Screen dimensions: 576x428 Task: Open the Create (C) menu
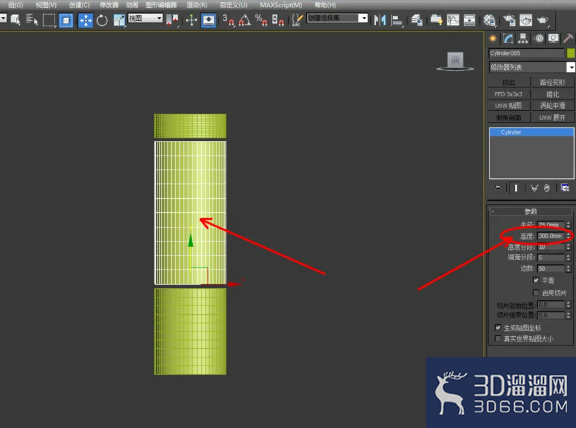tap(79, 5)
